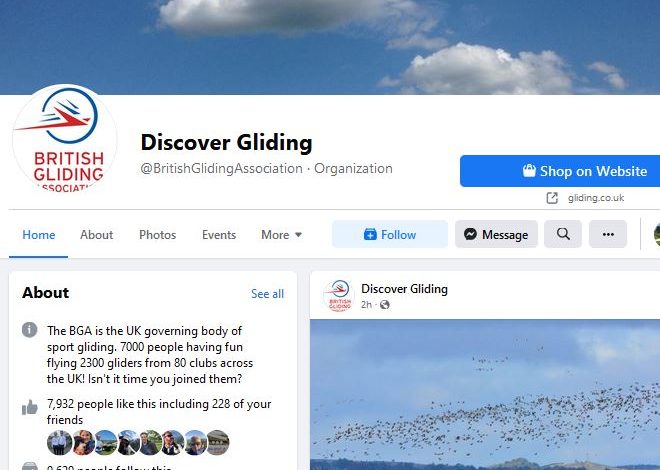Visit the gliding.co.uk website link
Screen dimensions: 660x470
tap(596, 198)
